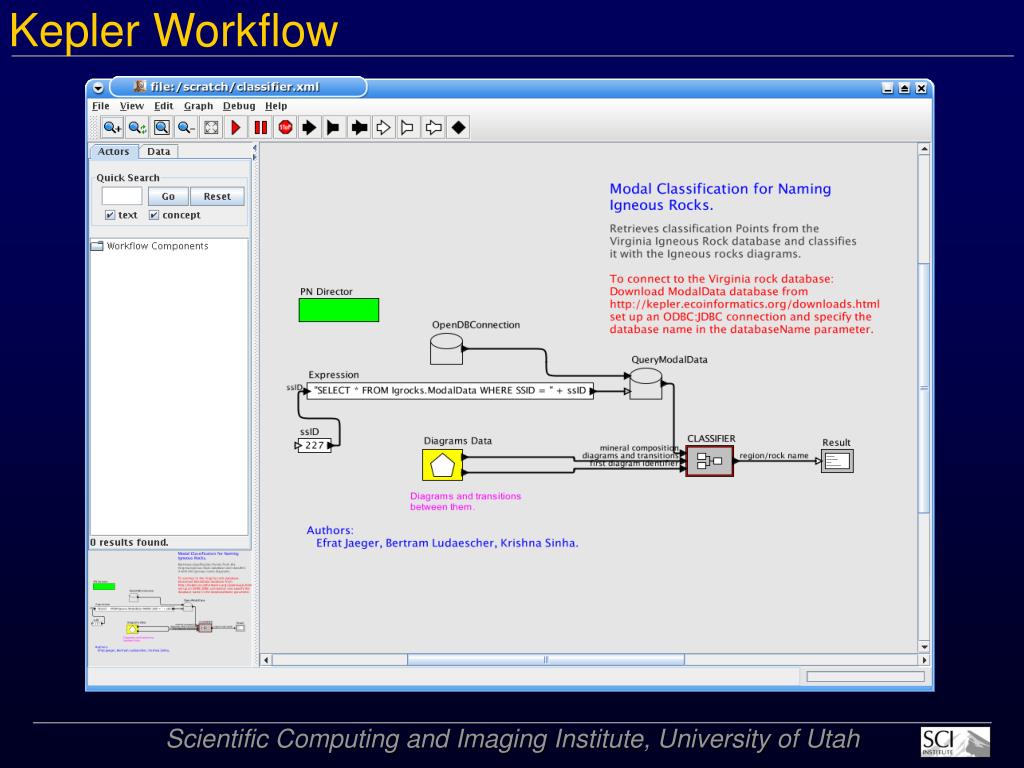The image size is (1024, 768).
Task: Switch to the Data tab
Action: (159, 152)
